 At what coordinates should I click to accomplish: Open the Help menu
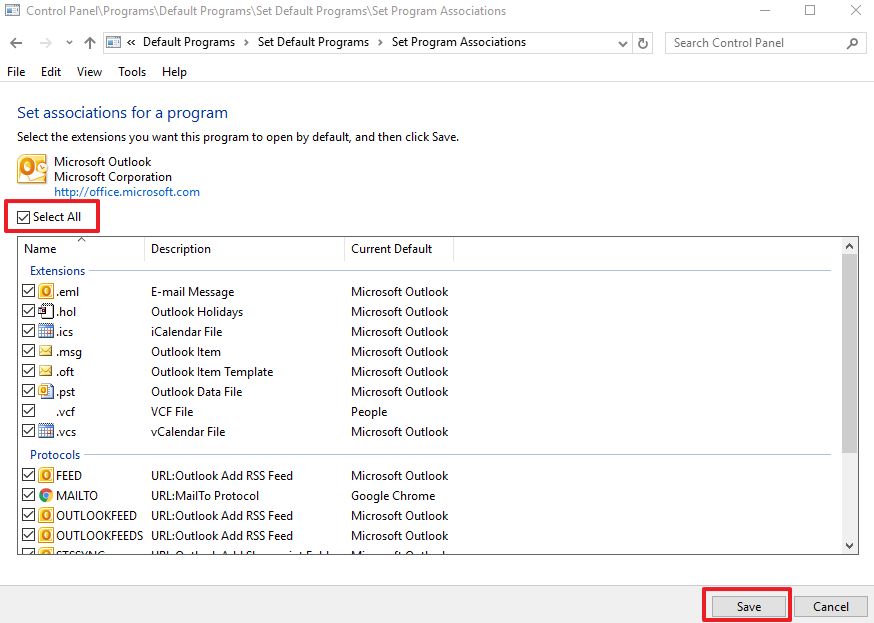(x=174, y=72)
